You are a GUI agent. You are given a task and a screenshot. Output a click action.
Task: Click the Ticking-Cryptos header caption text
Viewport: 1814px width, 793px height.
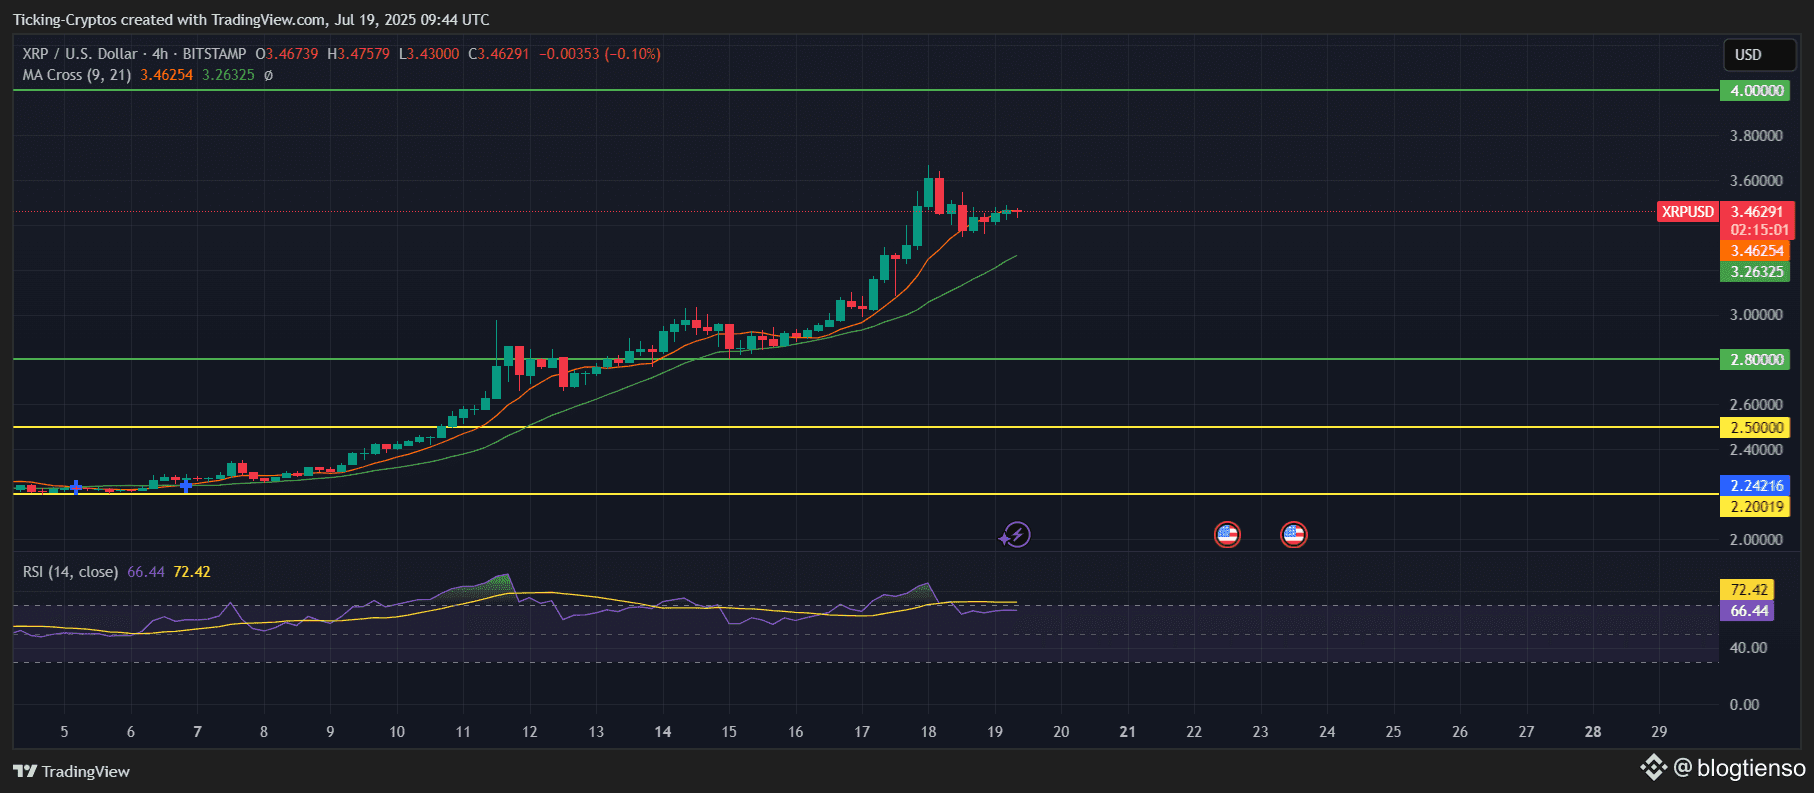251,20
